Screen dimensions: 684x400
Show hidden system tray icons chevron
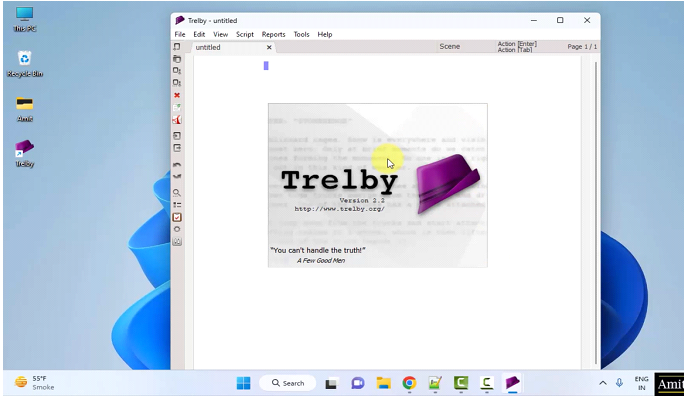coord(603,383)
